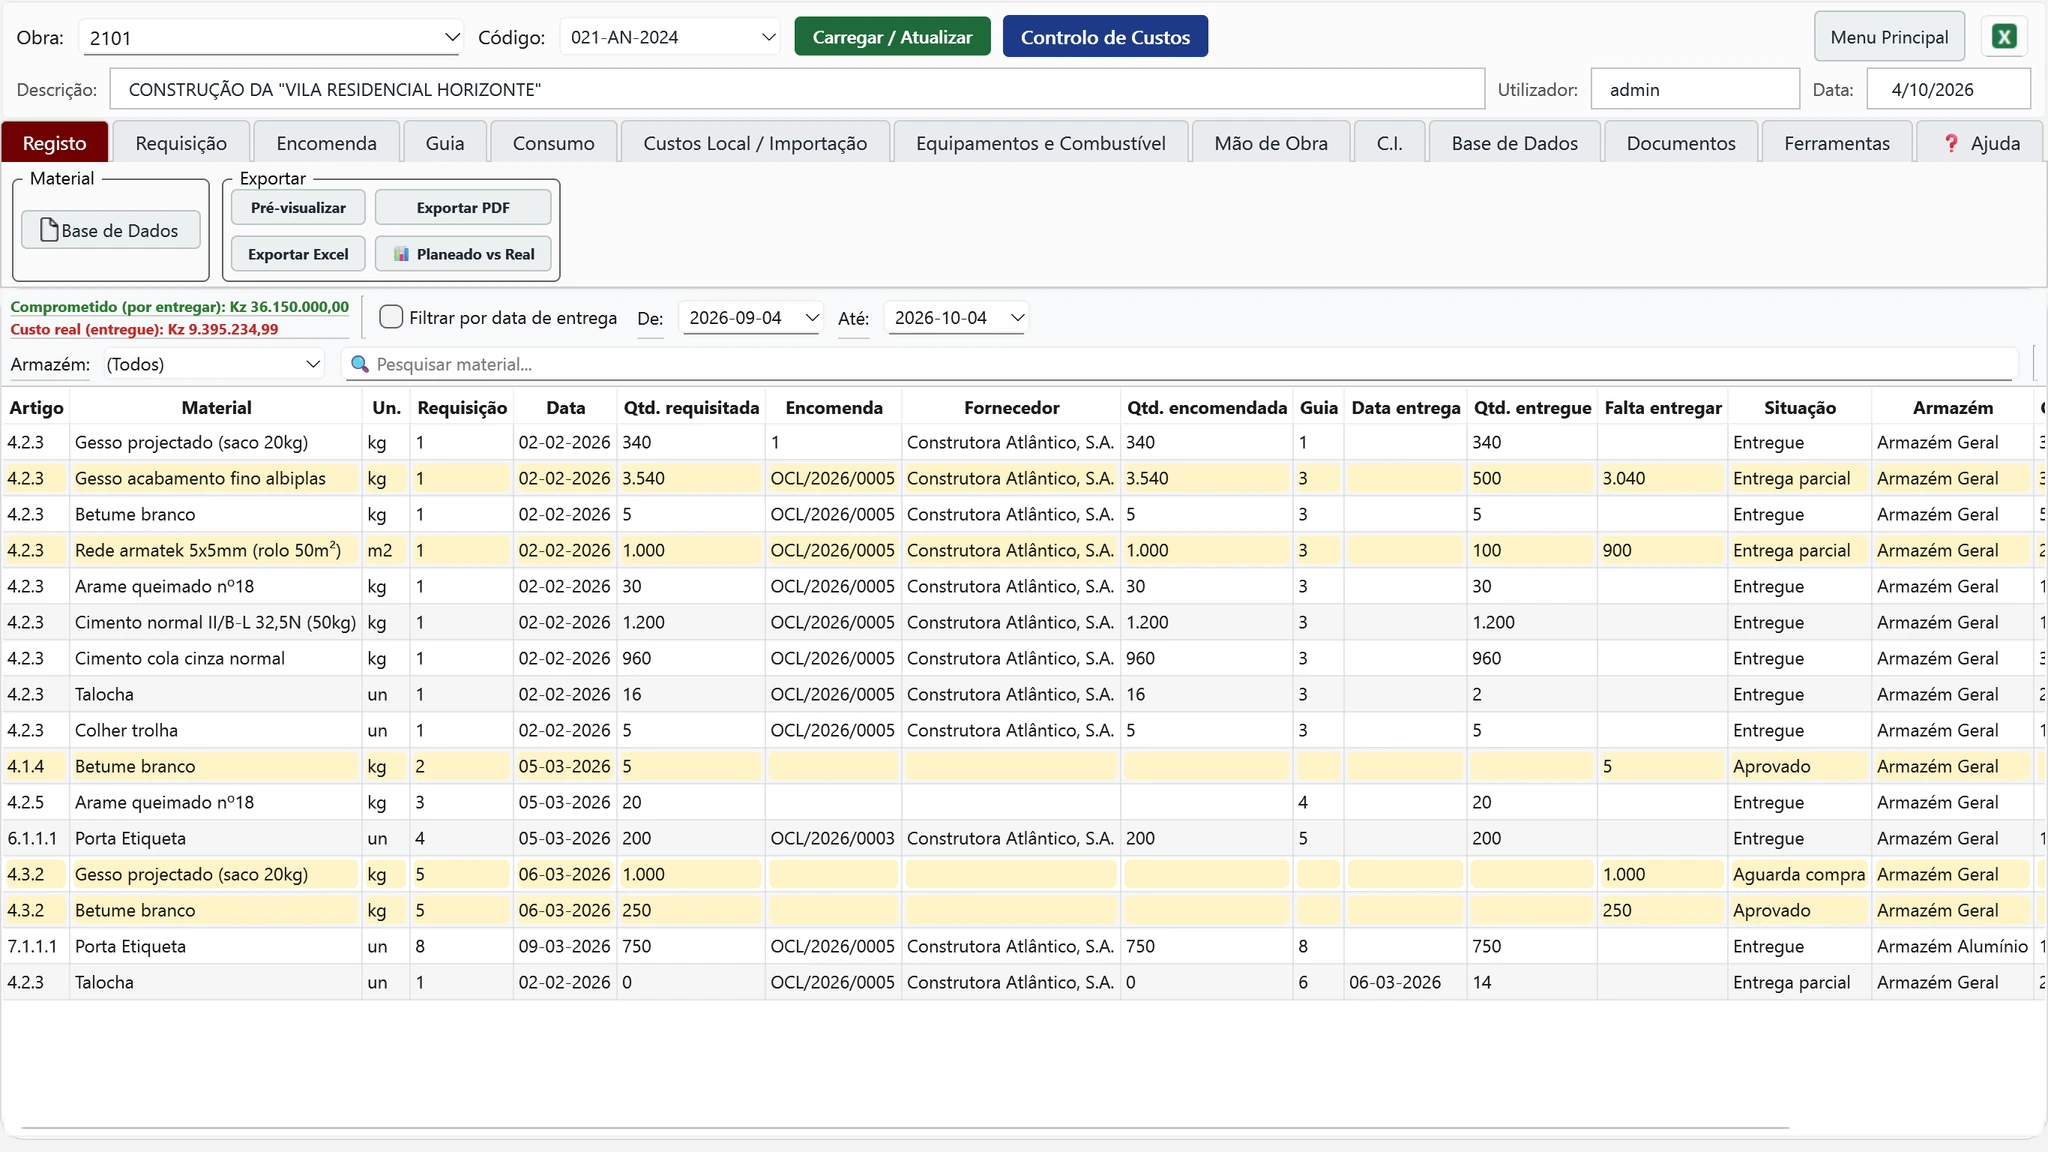
Task: Click the Armazém Alumínio cell
Action: click(1952, 946)
